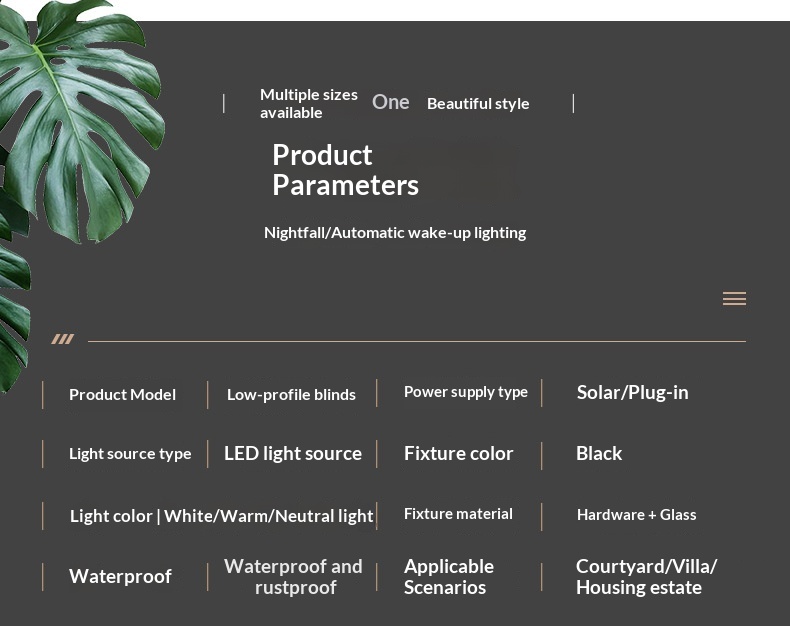
Task: Click the LED light source value
Action: [x=293, y=453]
